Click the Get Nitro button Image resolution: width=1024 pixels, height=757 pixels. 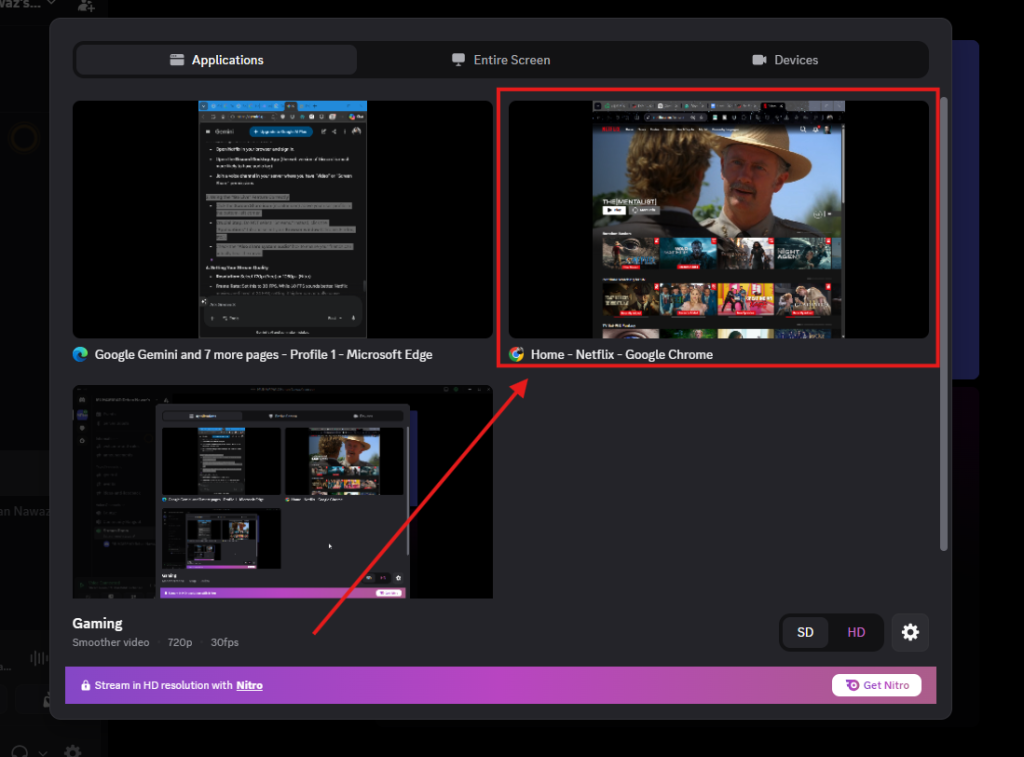tap(876, 685)
